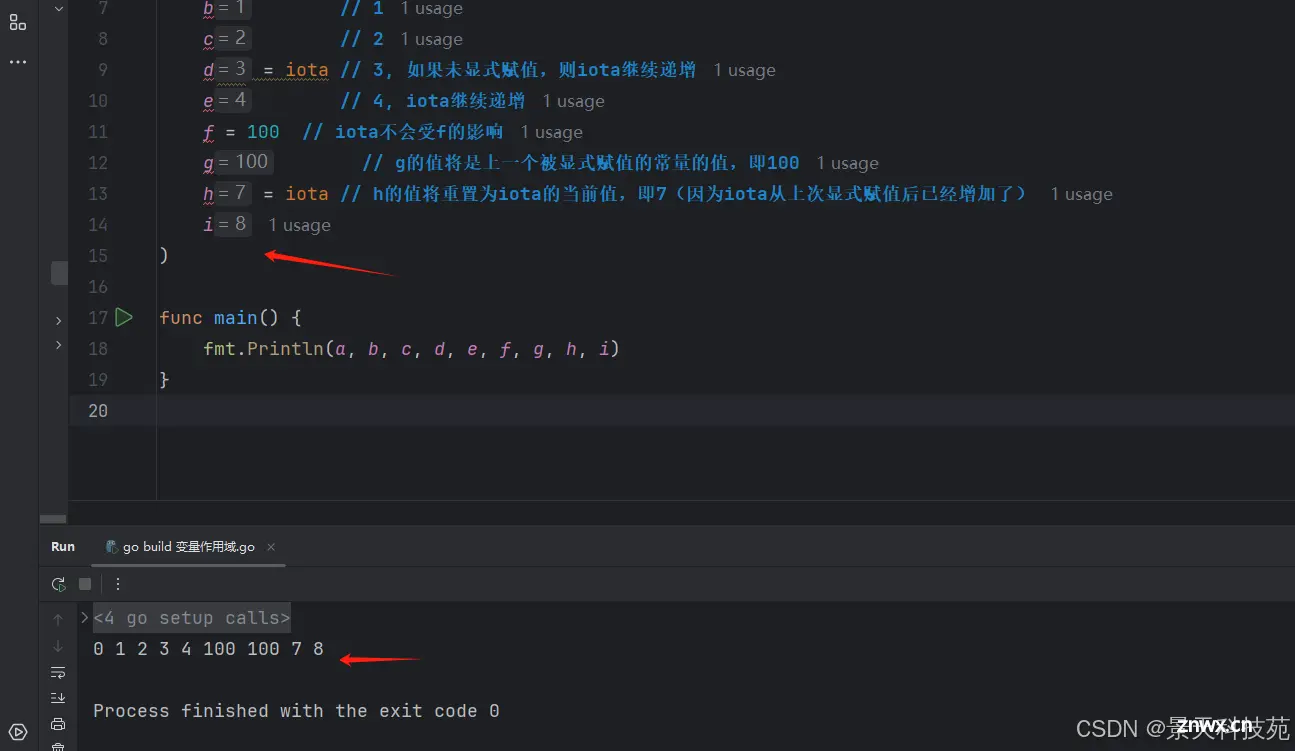Click the '= 100' inlay hint after g
Viewport: 1295px width, 751px height.
(243, 162)
